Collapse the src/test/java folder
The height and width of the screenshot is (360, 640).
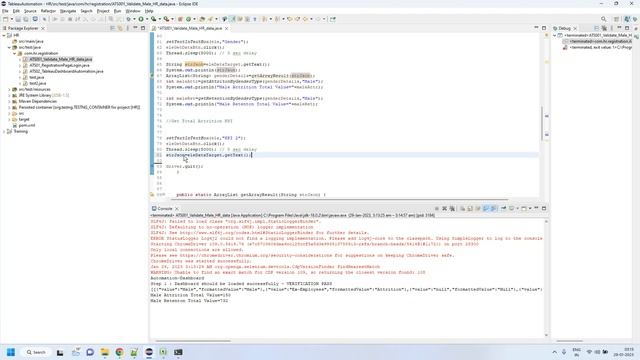(x=9, y=47)
